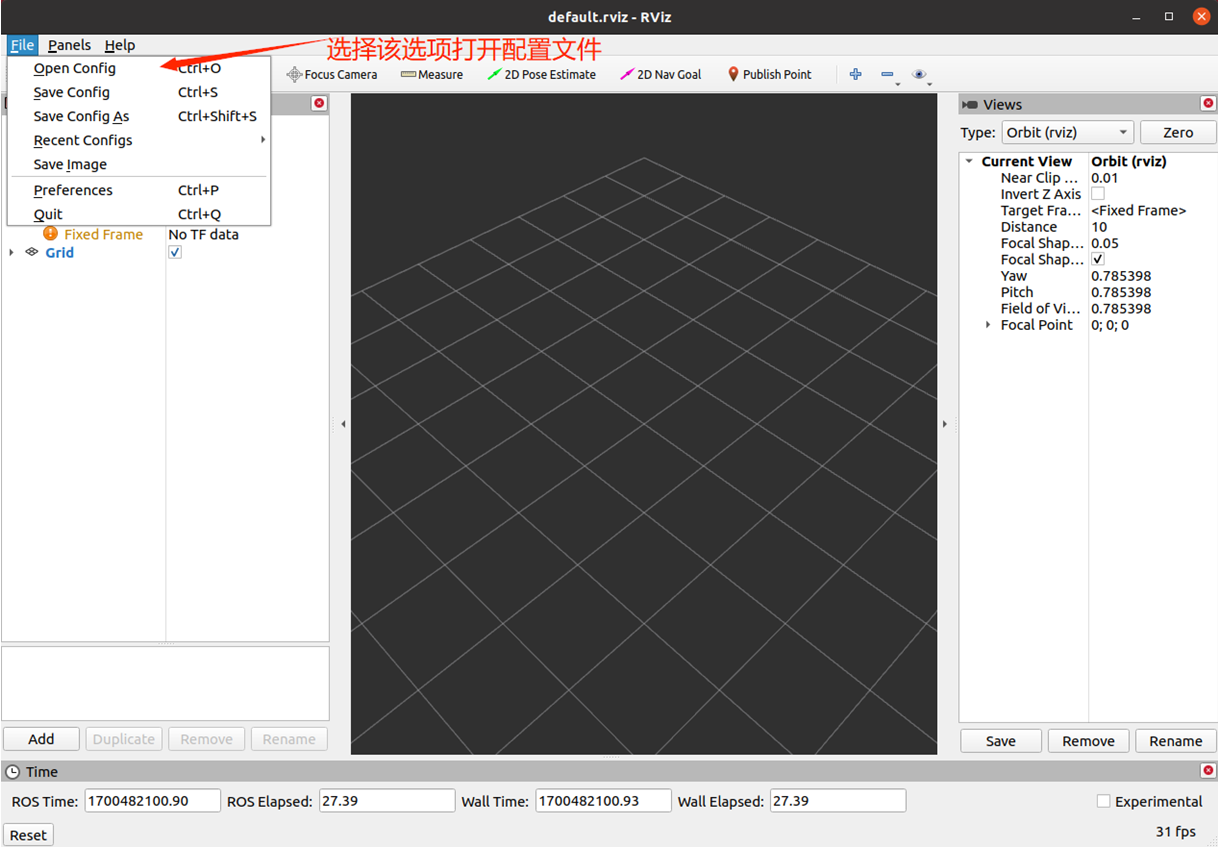The height and width of the screenshot is (847, 1218).
Task: Open the Recent Configs submenu
Action: (83, 140)
